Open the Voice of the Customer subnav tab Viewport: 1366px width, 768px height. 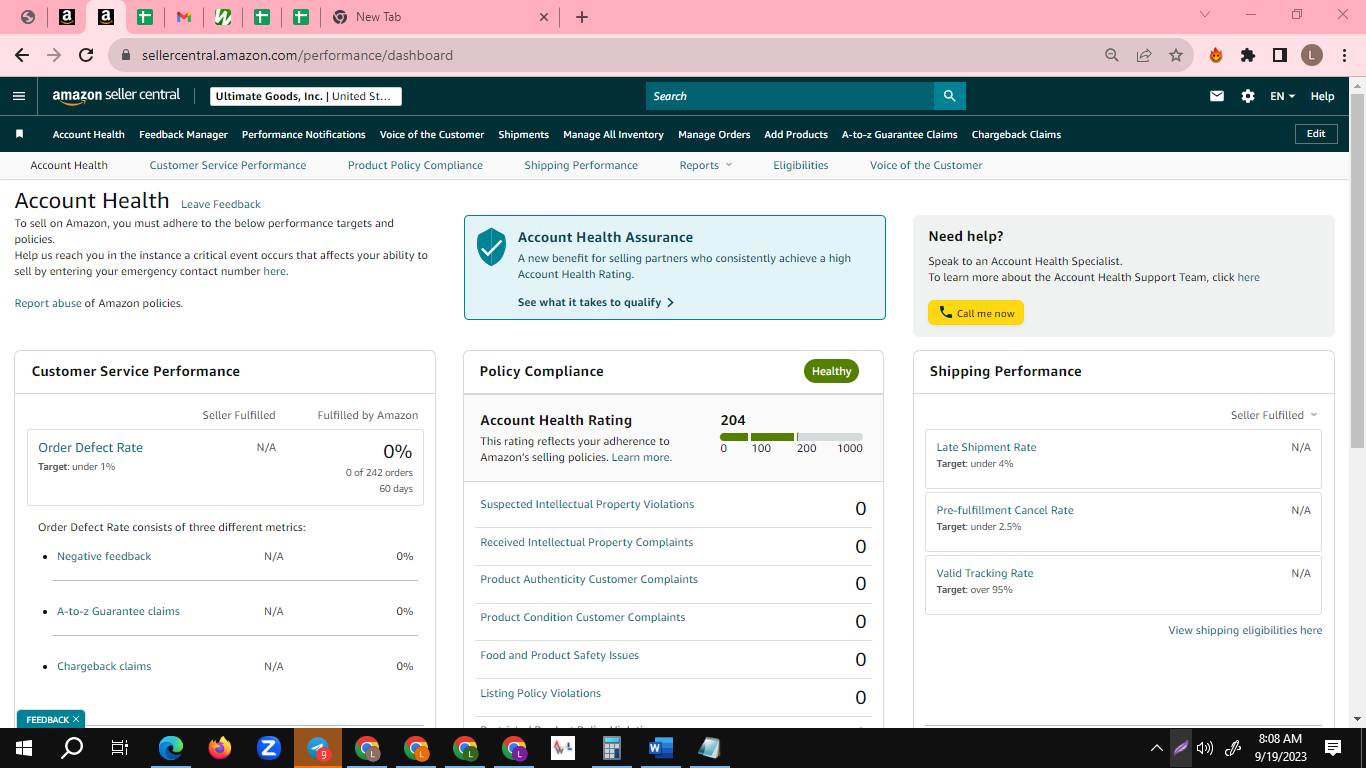pyautogui.click(x=926, y=165)
